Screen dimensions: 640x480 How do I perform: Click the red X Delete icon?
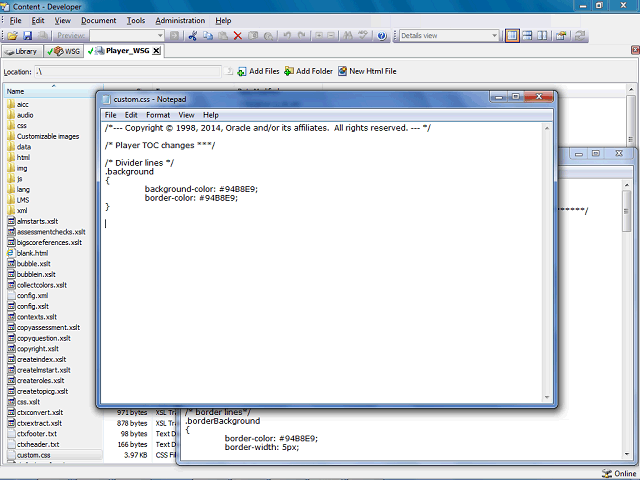[x=238, y=36]
